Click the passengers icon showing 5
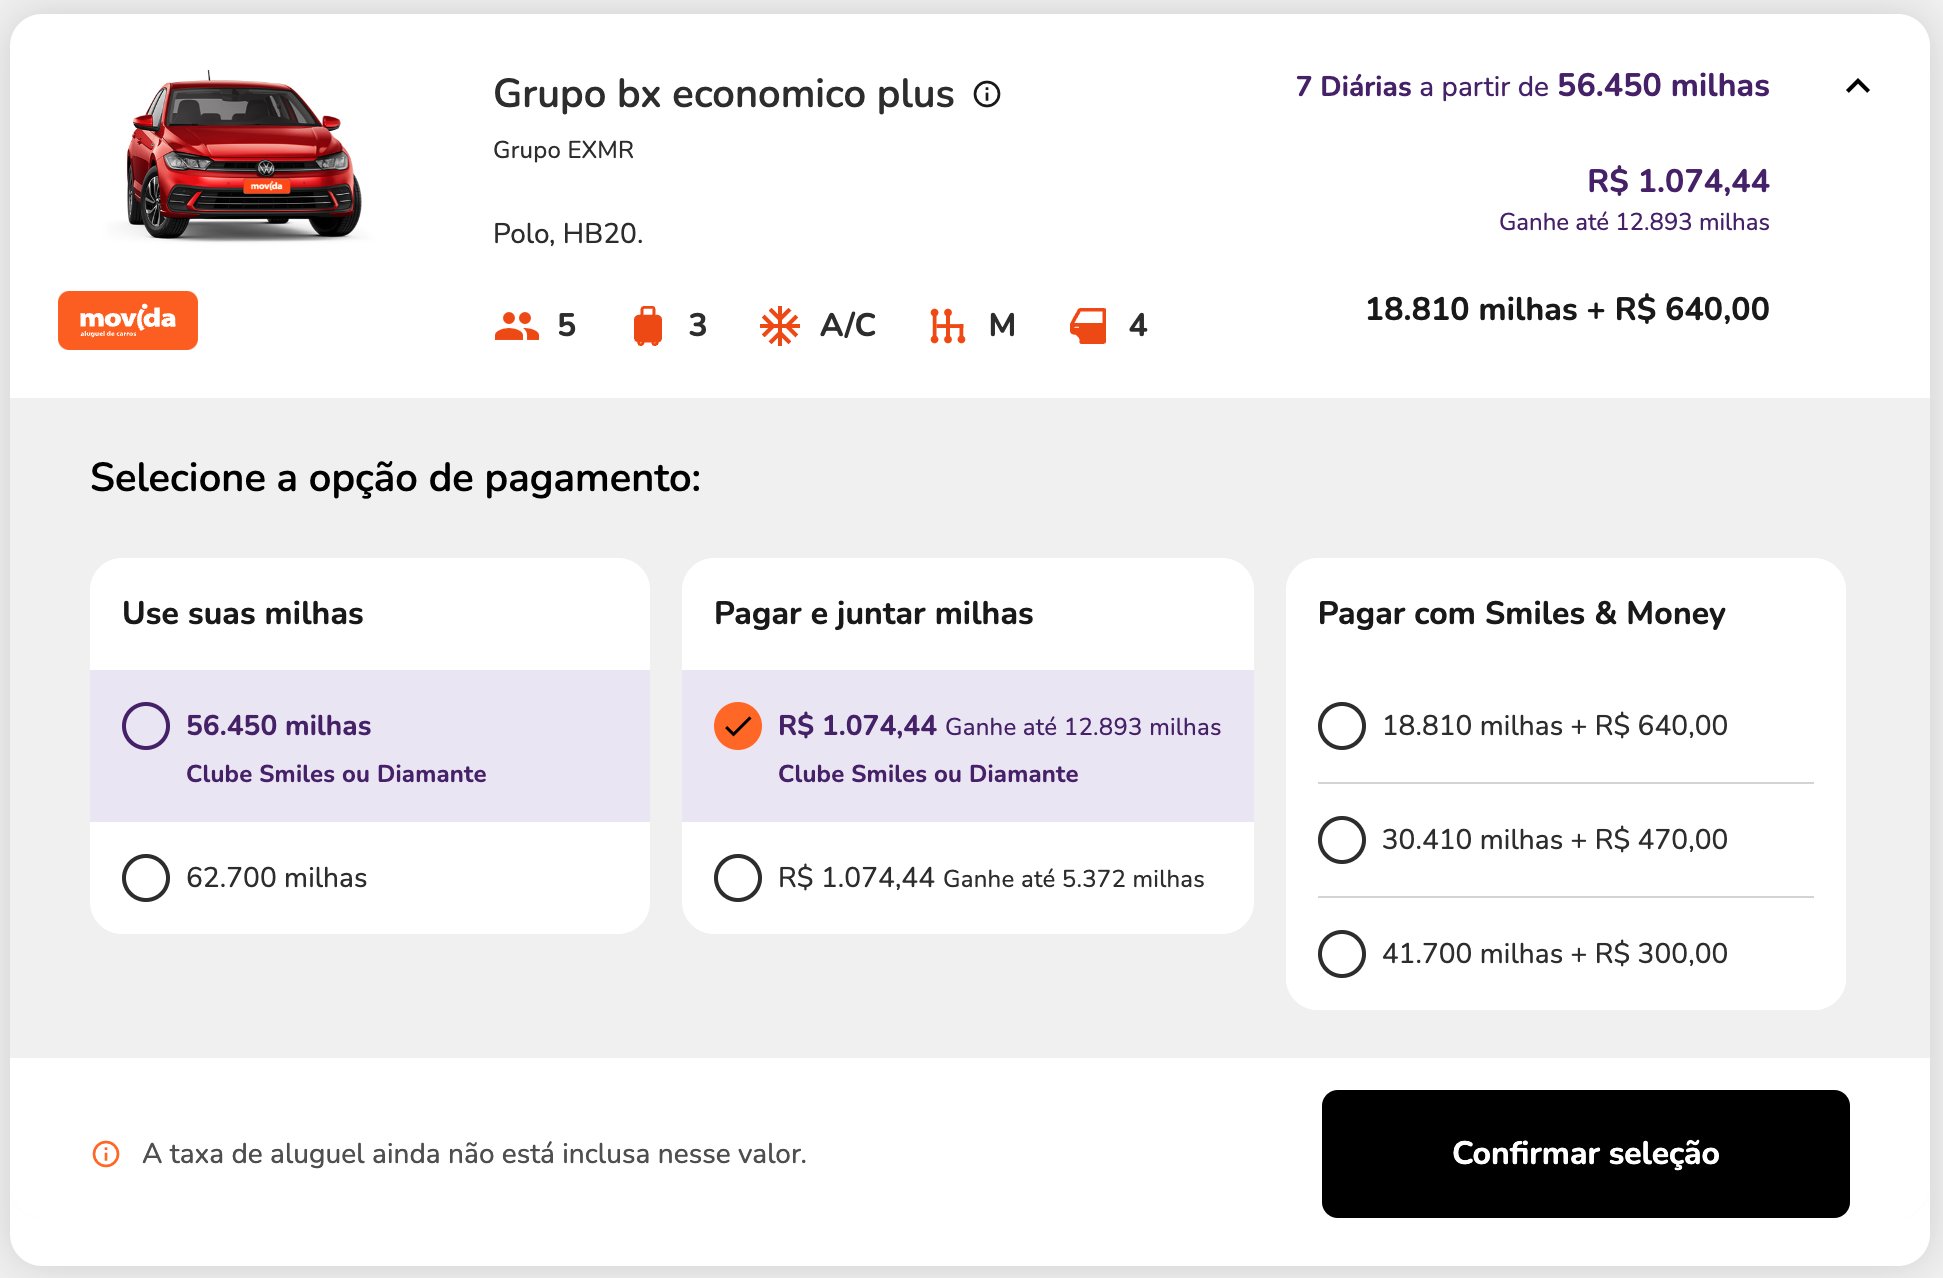The height and width of the screenshot is (1278, 1943). 516,326
